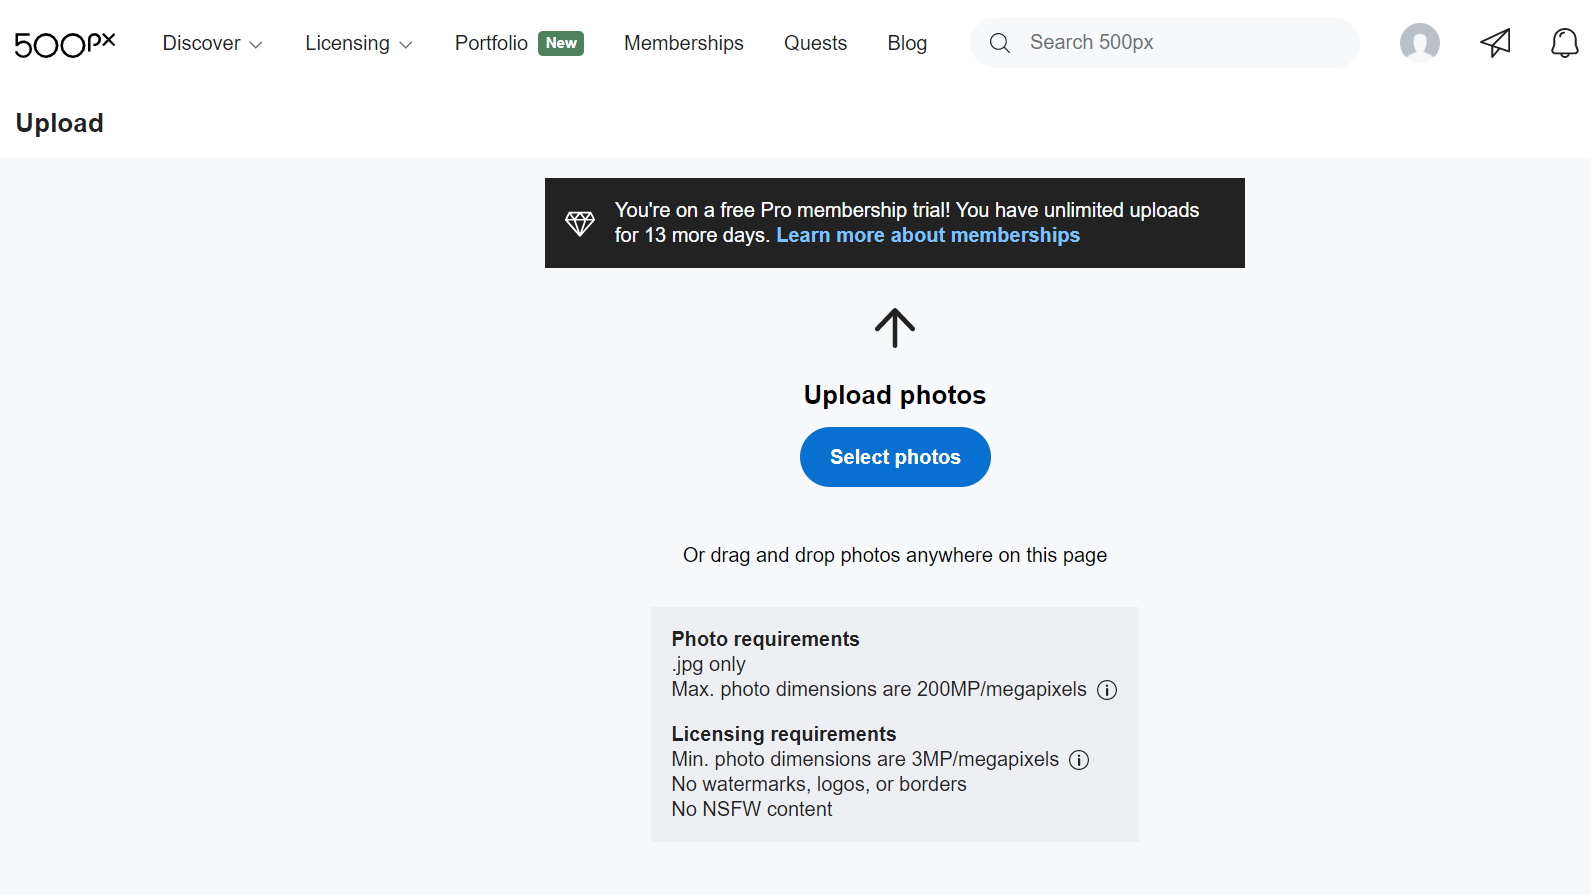Click the Photo requirements heading
The width and height of the screenshot is (1591, 895).
(765, 639)
